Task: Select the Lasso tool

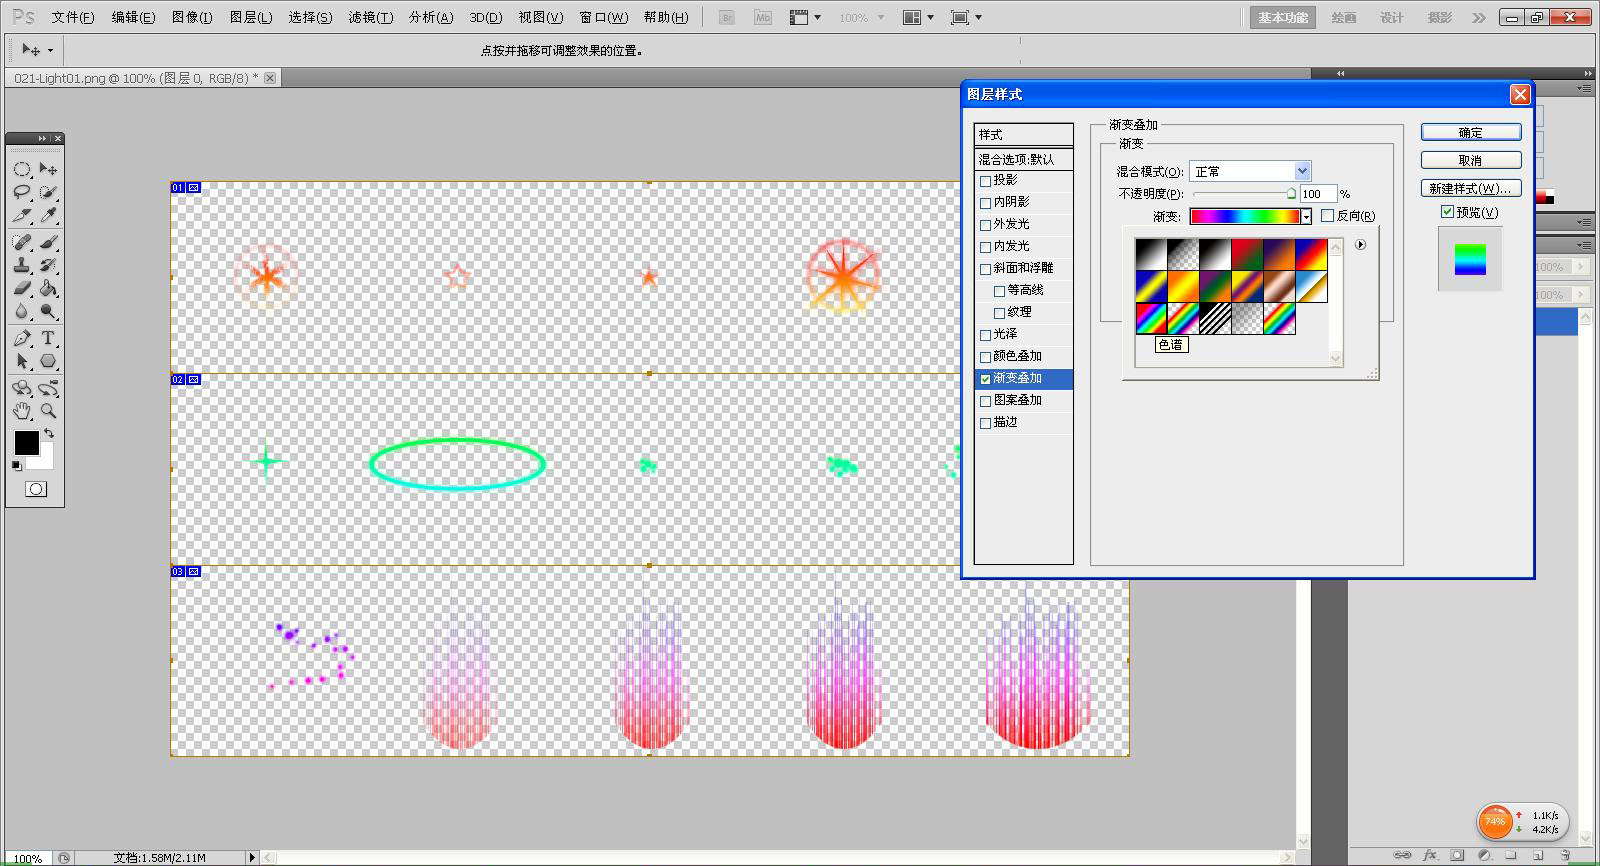Action: pyautogui.click(x=22, y=192)
